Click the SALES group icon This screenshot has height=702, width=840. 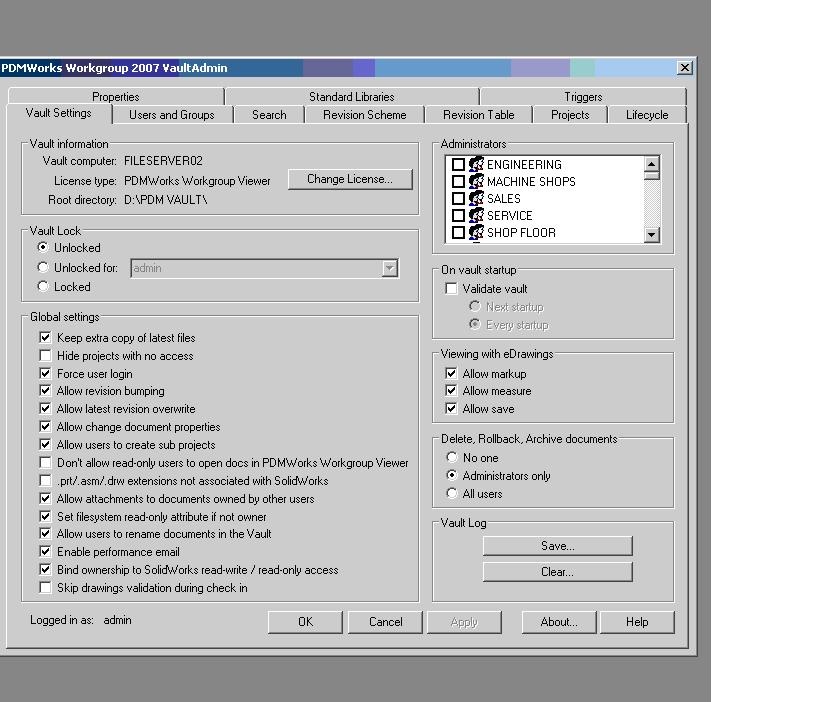pos(476,198)
